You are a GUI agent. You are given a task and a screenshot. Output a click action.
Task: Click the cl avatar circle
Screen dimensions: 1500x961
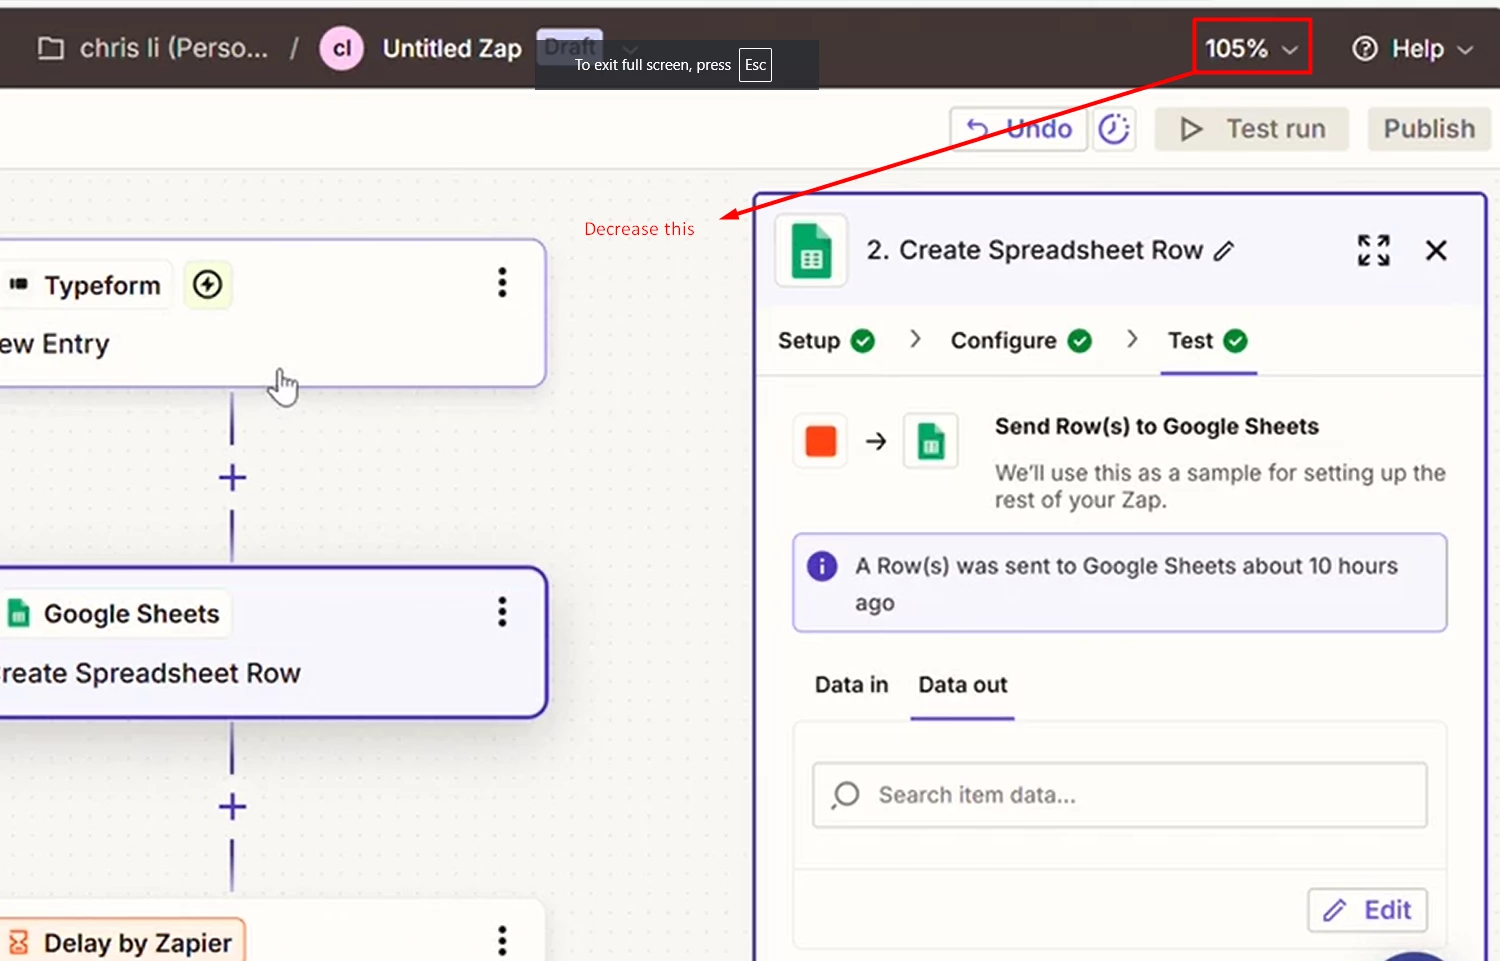click(341, 48)
